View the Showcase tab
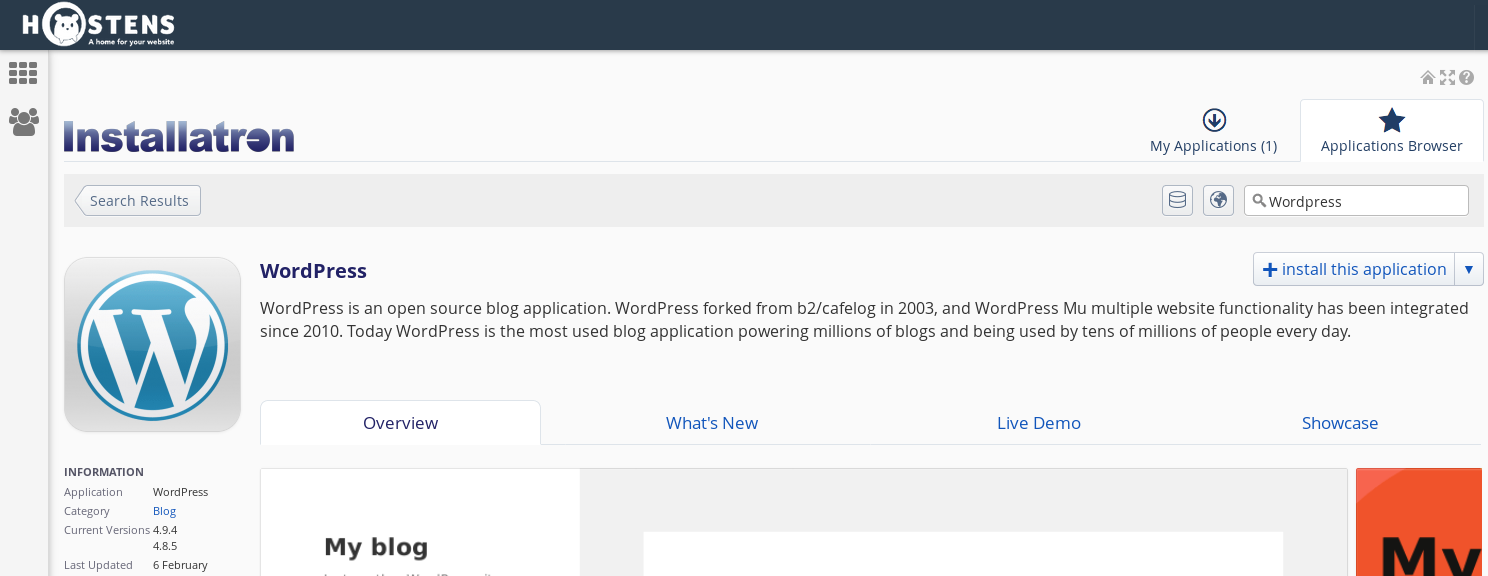This screenshot has height=576, width=1488. pos(1340,423)
